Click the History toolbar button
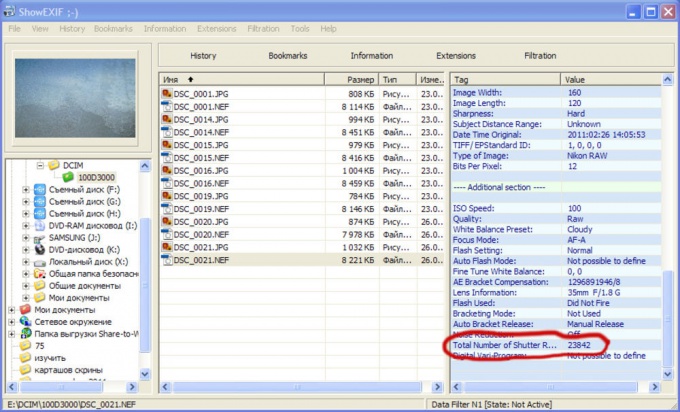The width and height of the screenshot is (680, 412). [x=203, y=56]
